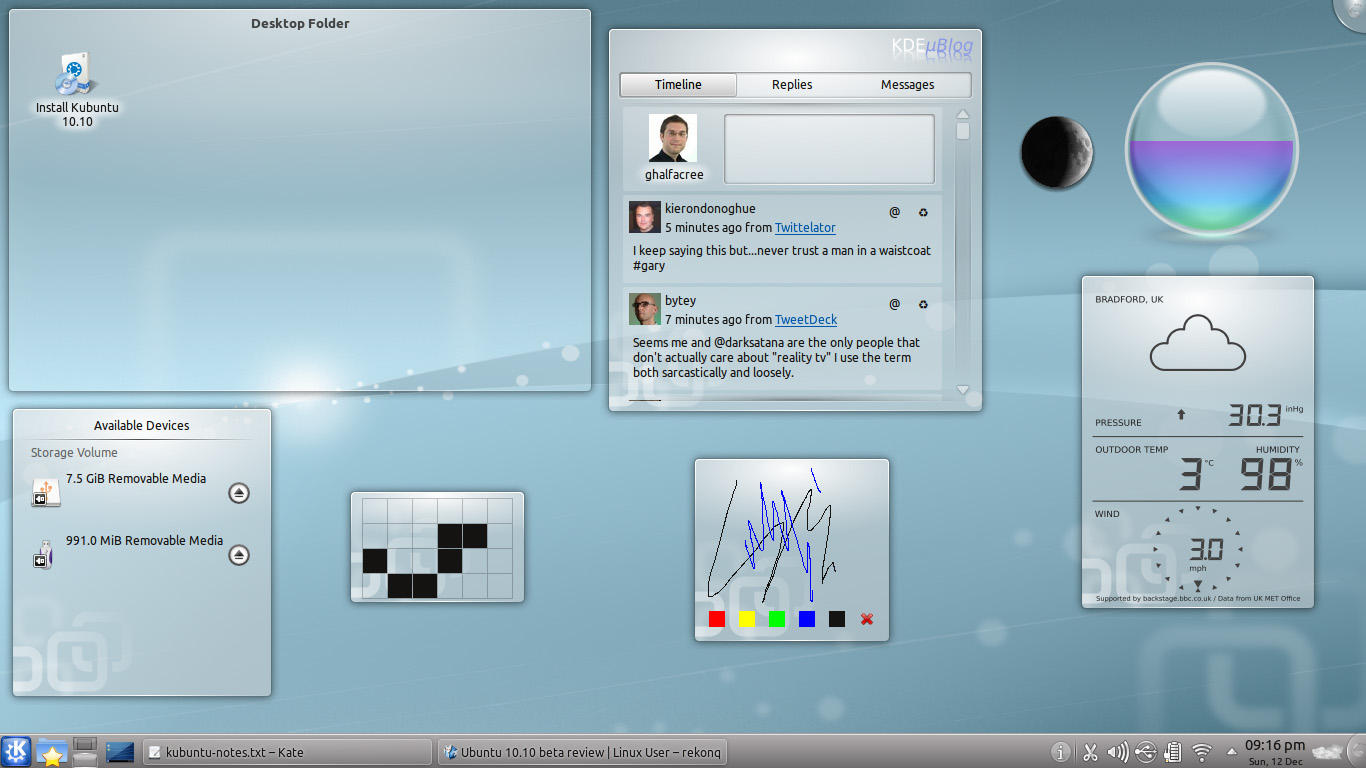Viewport: 1366px width, 768px height.
Task: Click the Desktop Folder title
Action: [300, 24]
